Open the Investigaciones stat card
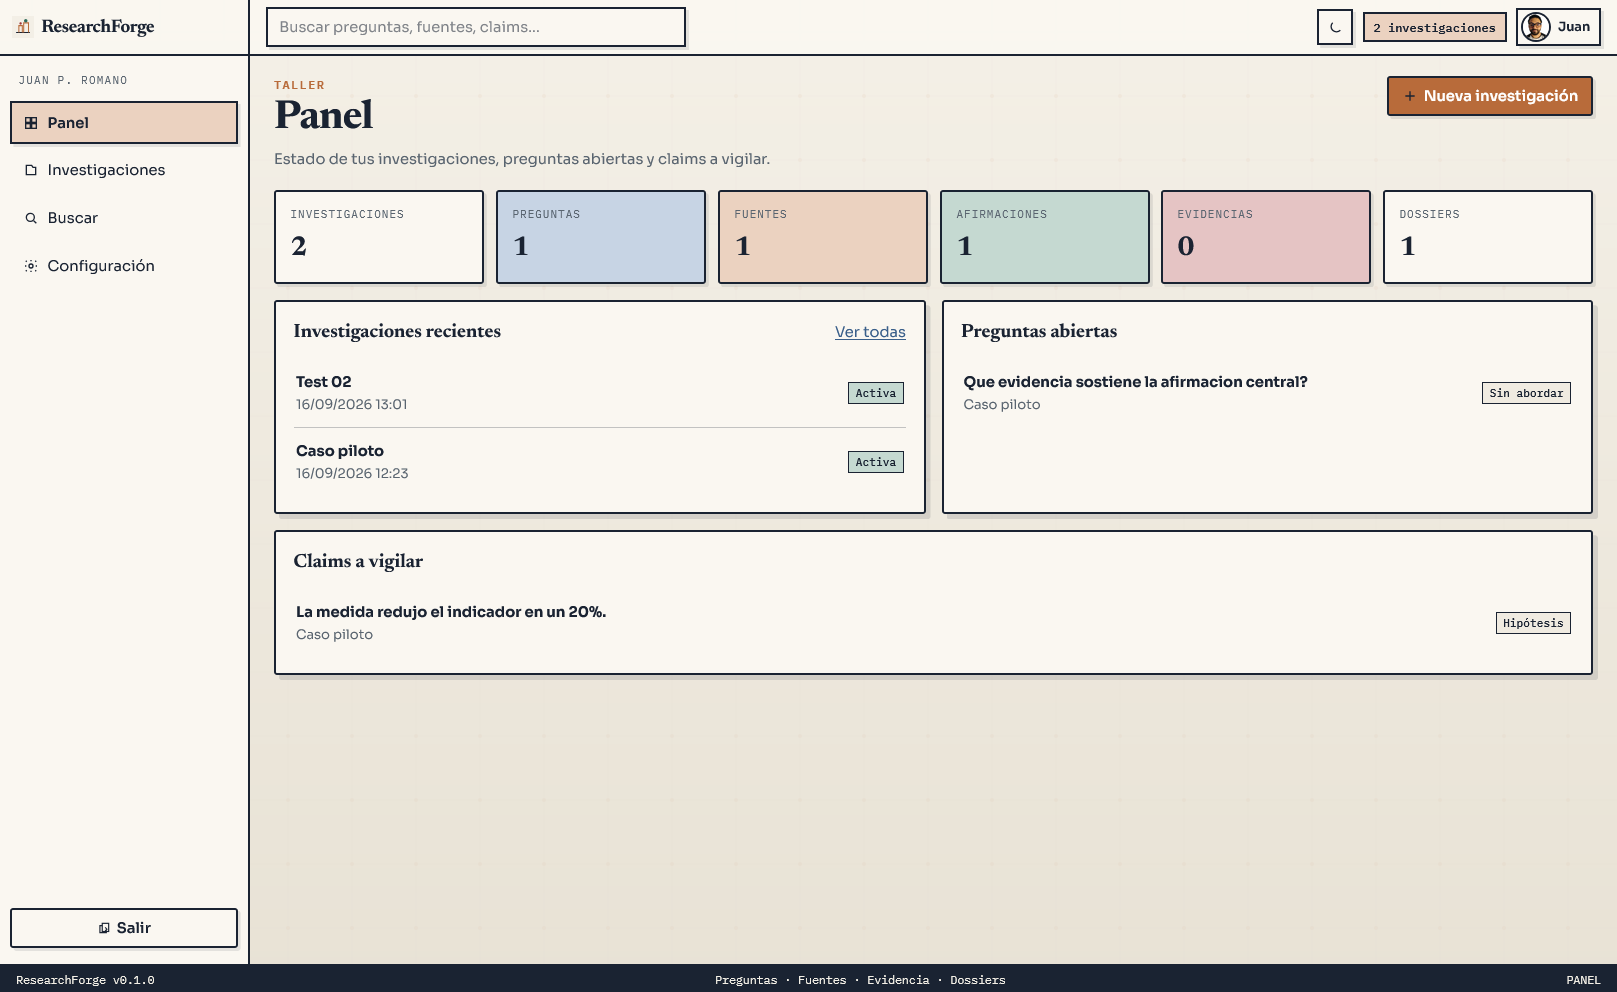Screen dimensions: 1617x992 [x=379, y=237]
